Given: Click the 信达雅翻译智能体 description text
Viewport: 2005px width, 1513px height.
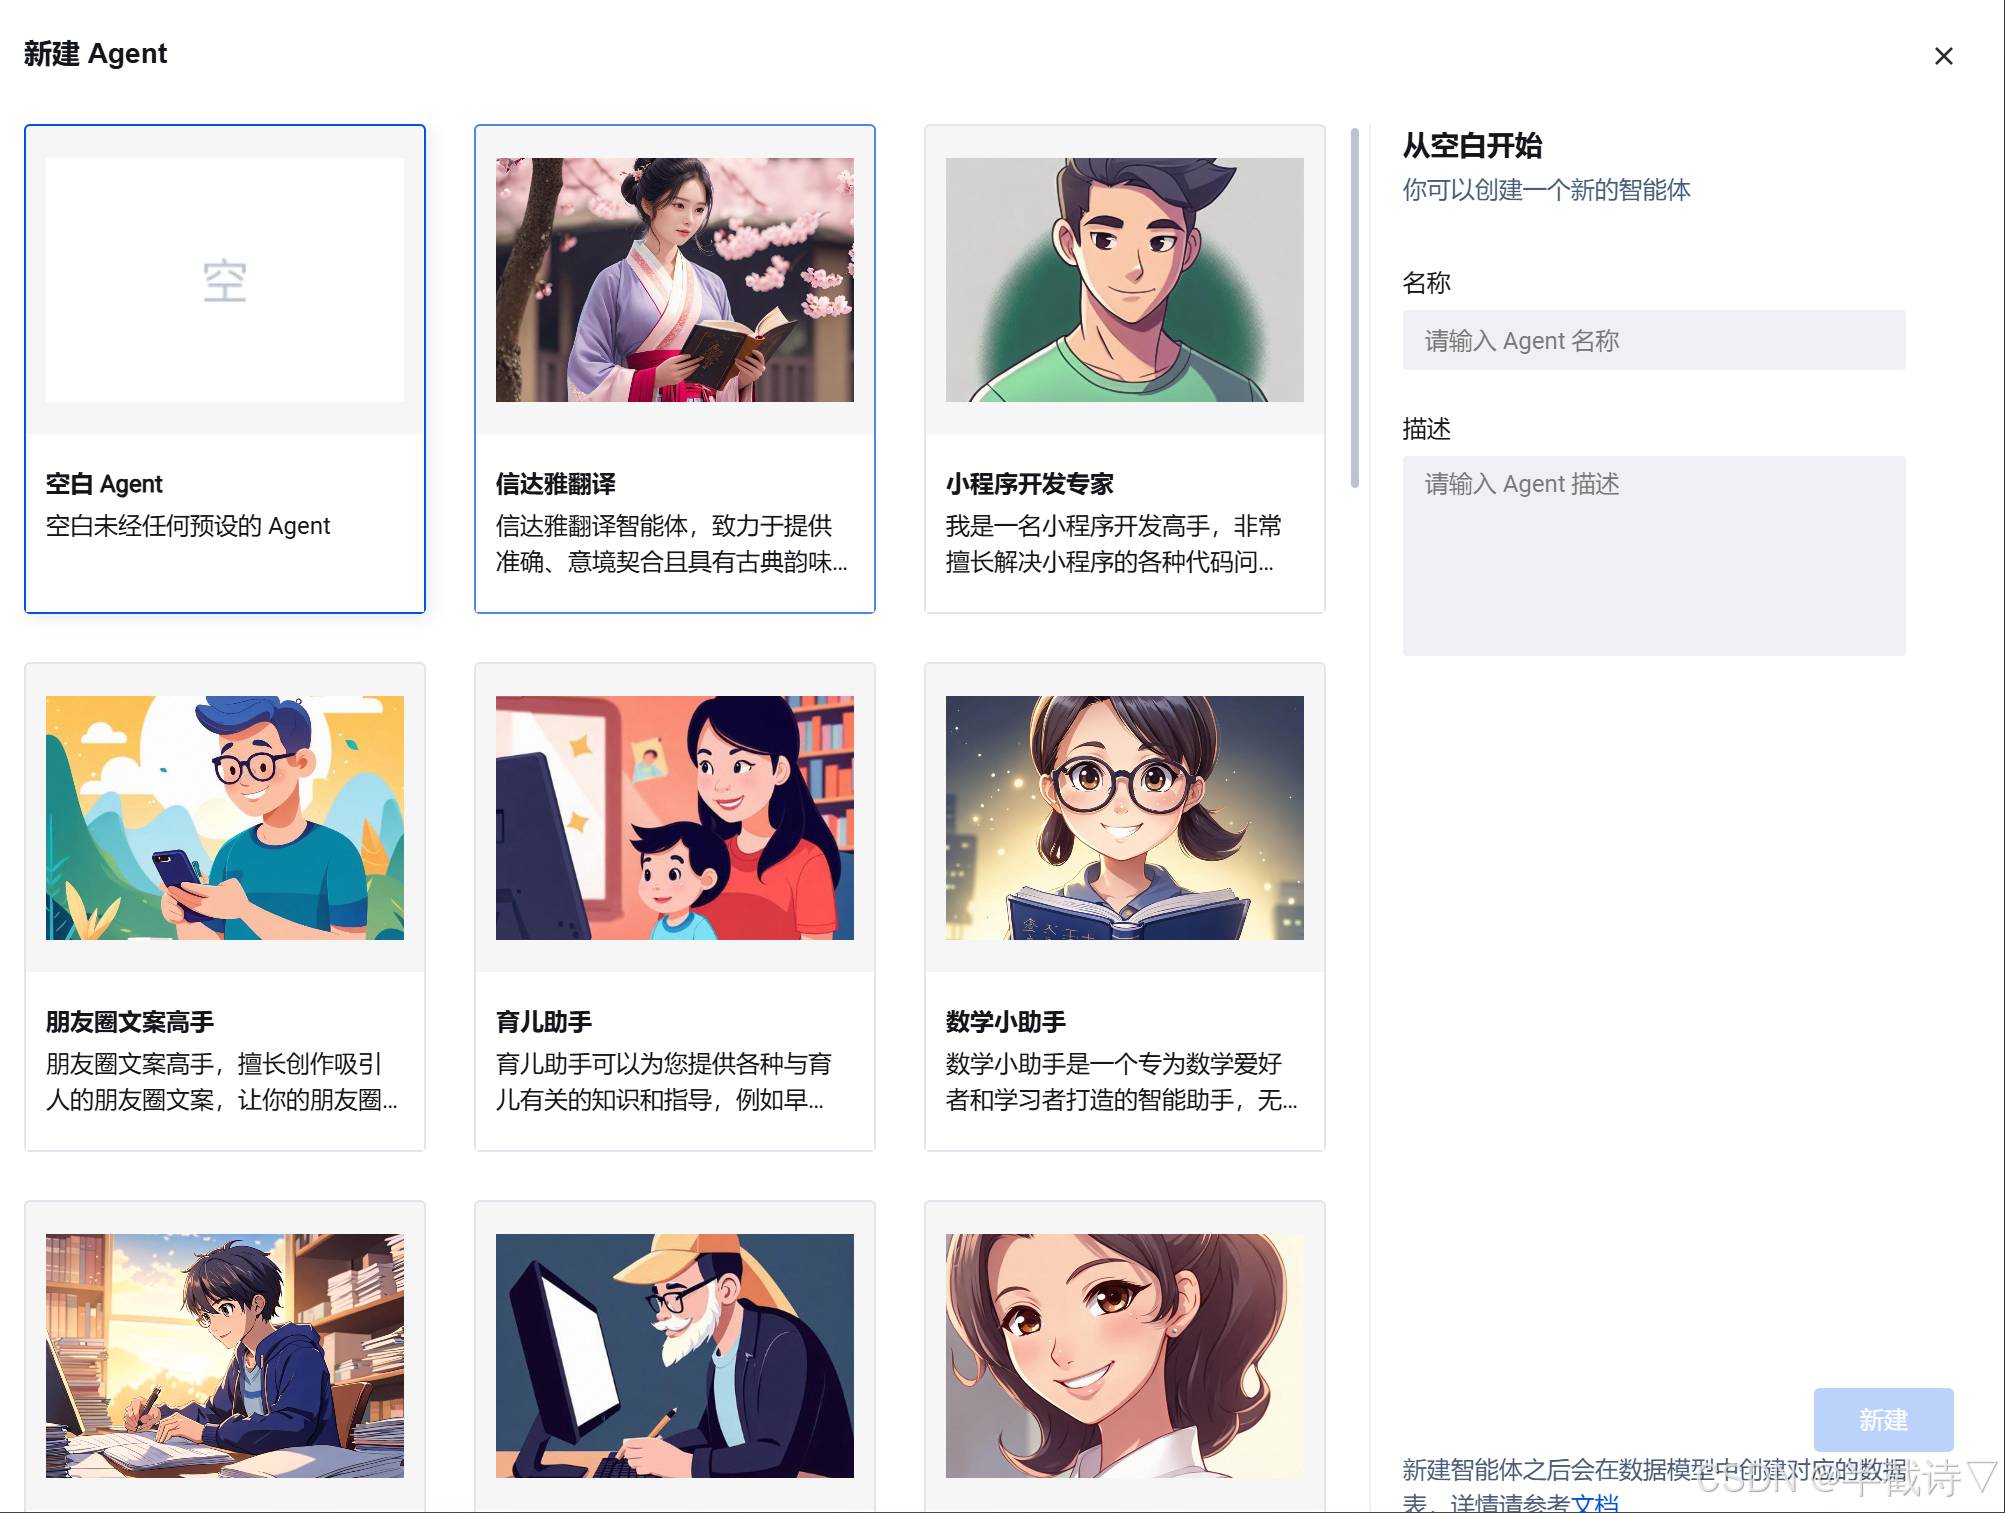Looking at the screenshot, I should tap(672, 544).
